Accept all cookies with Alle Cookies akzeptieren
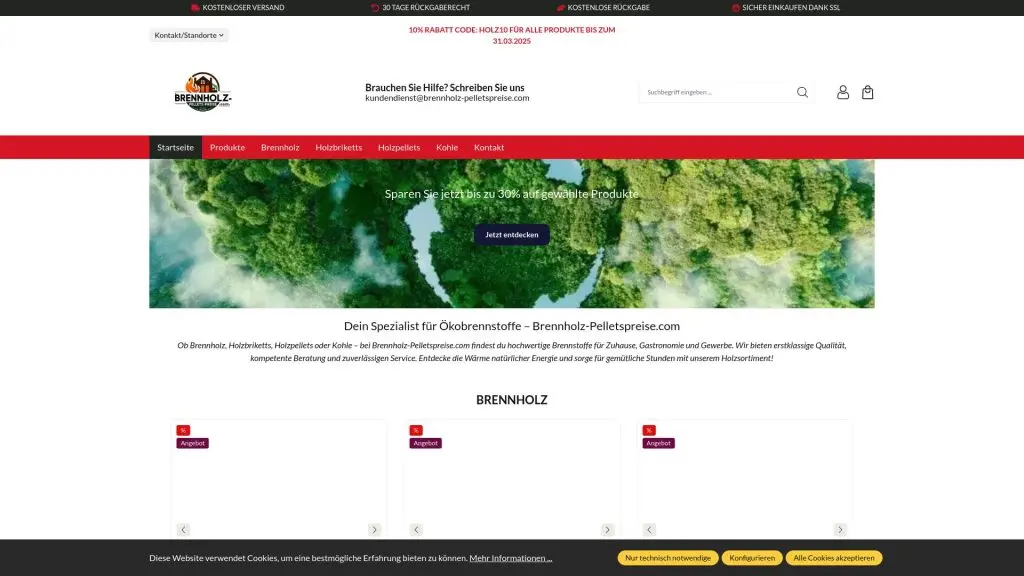The height and width of the screenshot is (576, 1024). [833, 558]
